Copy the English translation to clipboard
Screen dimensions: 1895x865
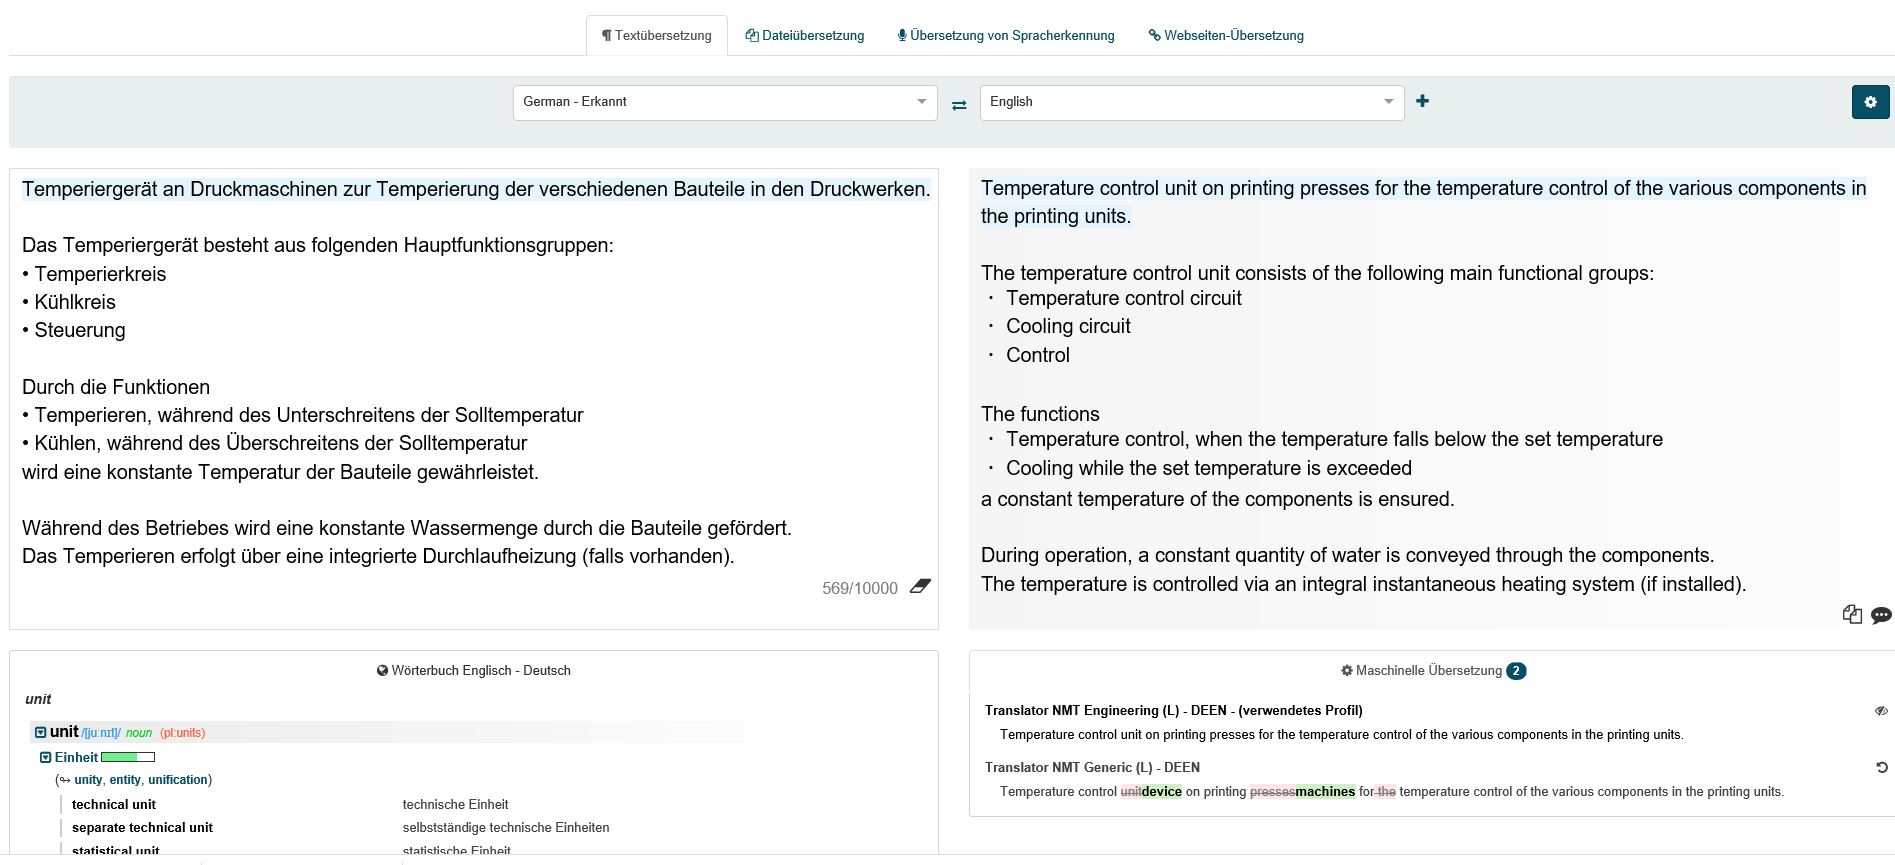pyautogui.click(x=1852, y=614)
